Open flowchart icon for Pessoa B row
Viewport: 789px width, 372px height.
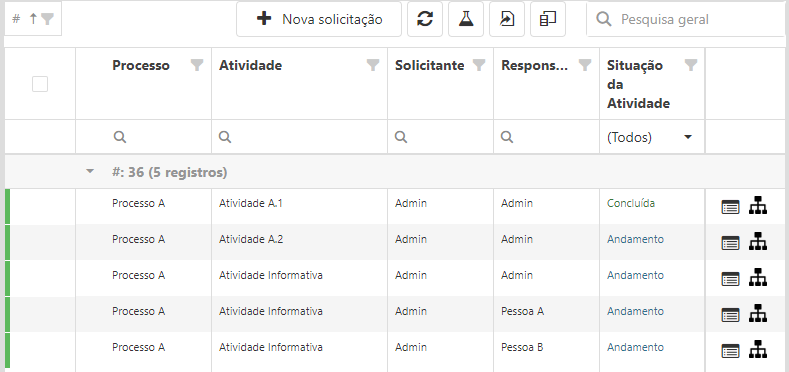click(x=757, y=350)
